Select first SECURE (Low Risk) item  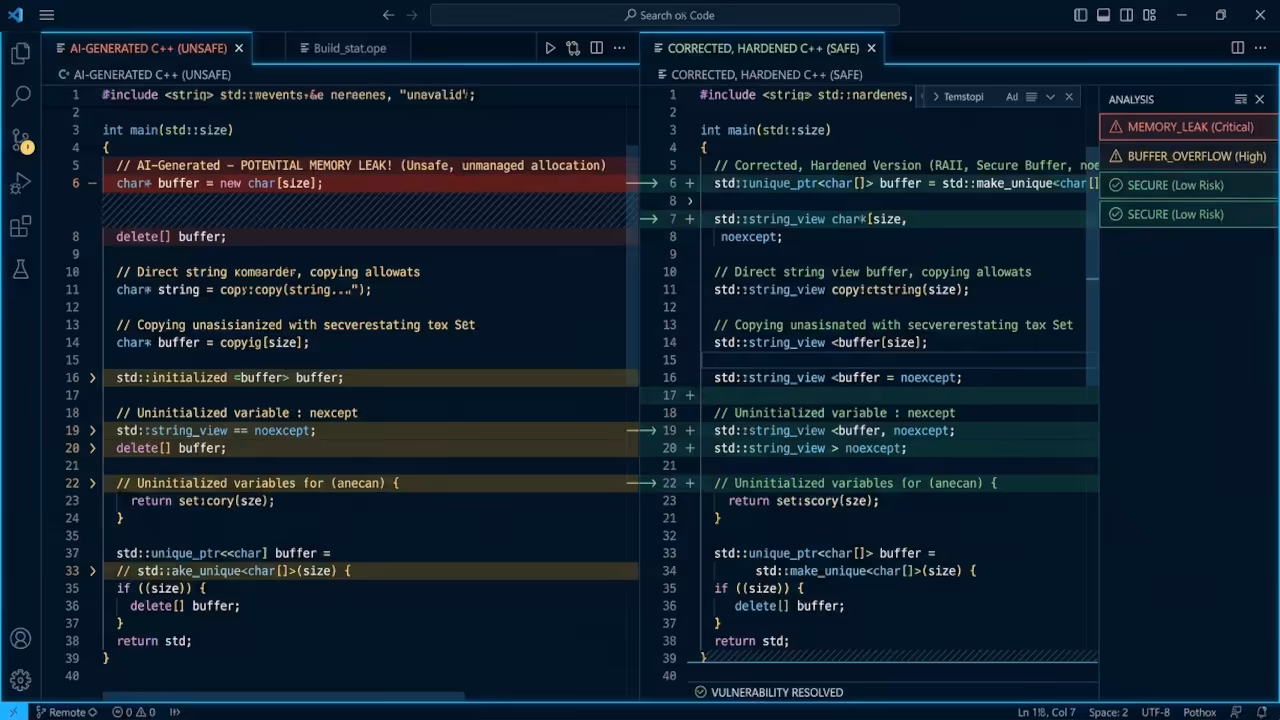pos(1190,185)
